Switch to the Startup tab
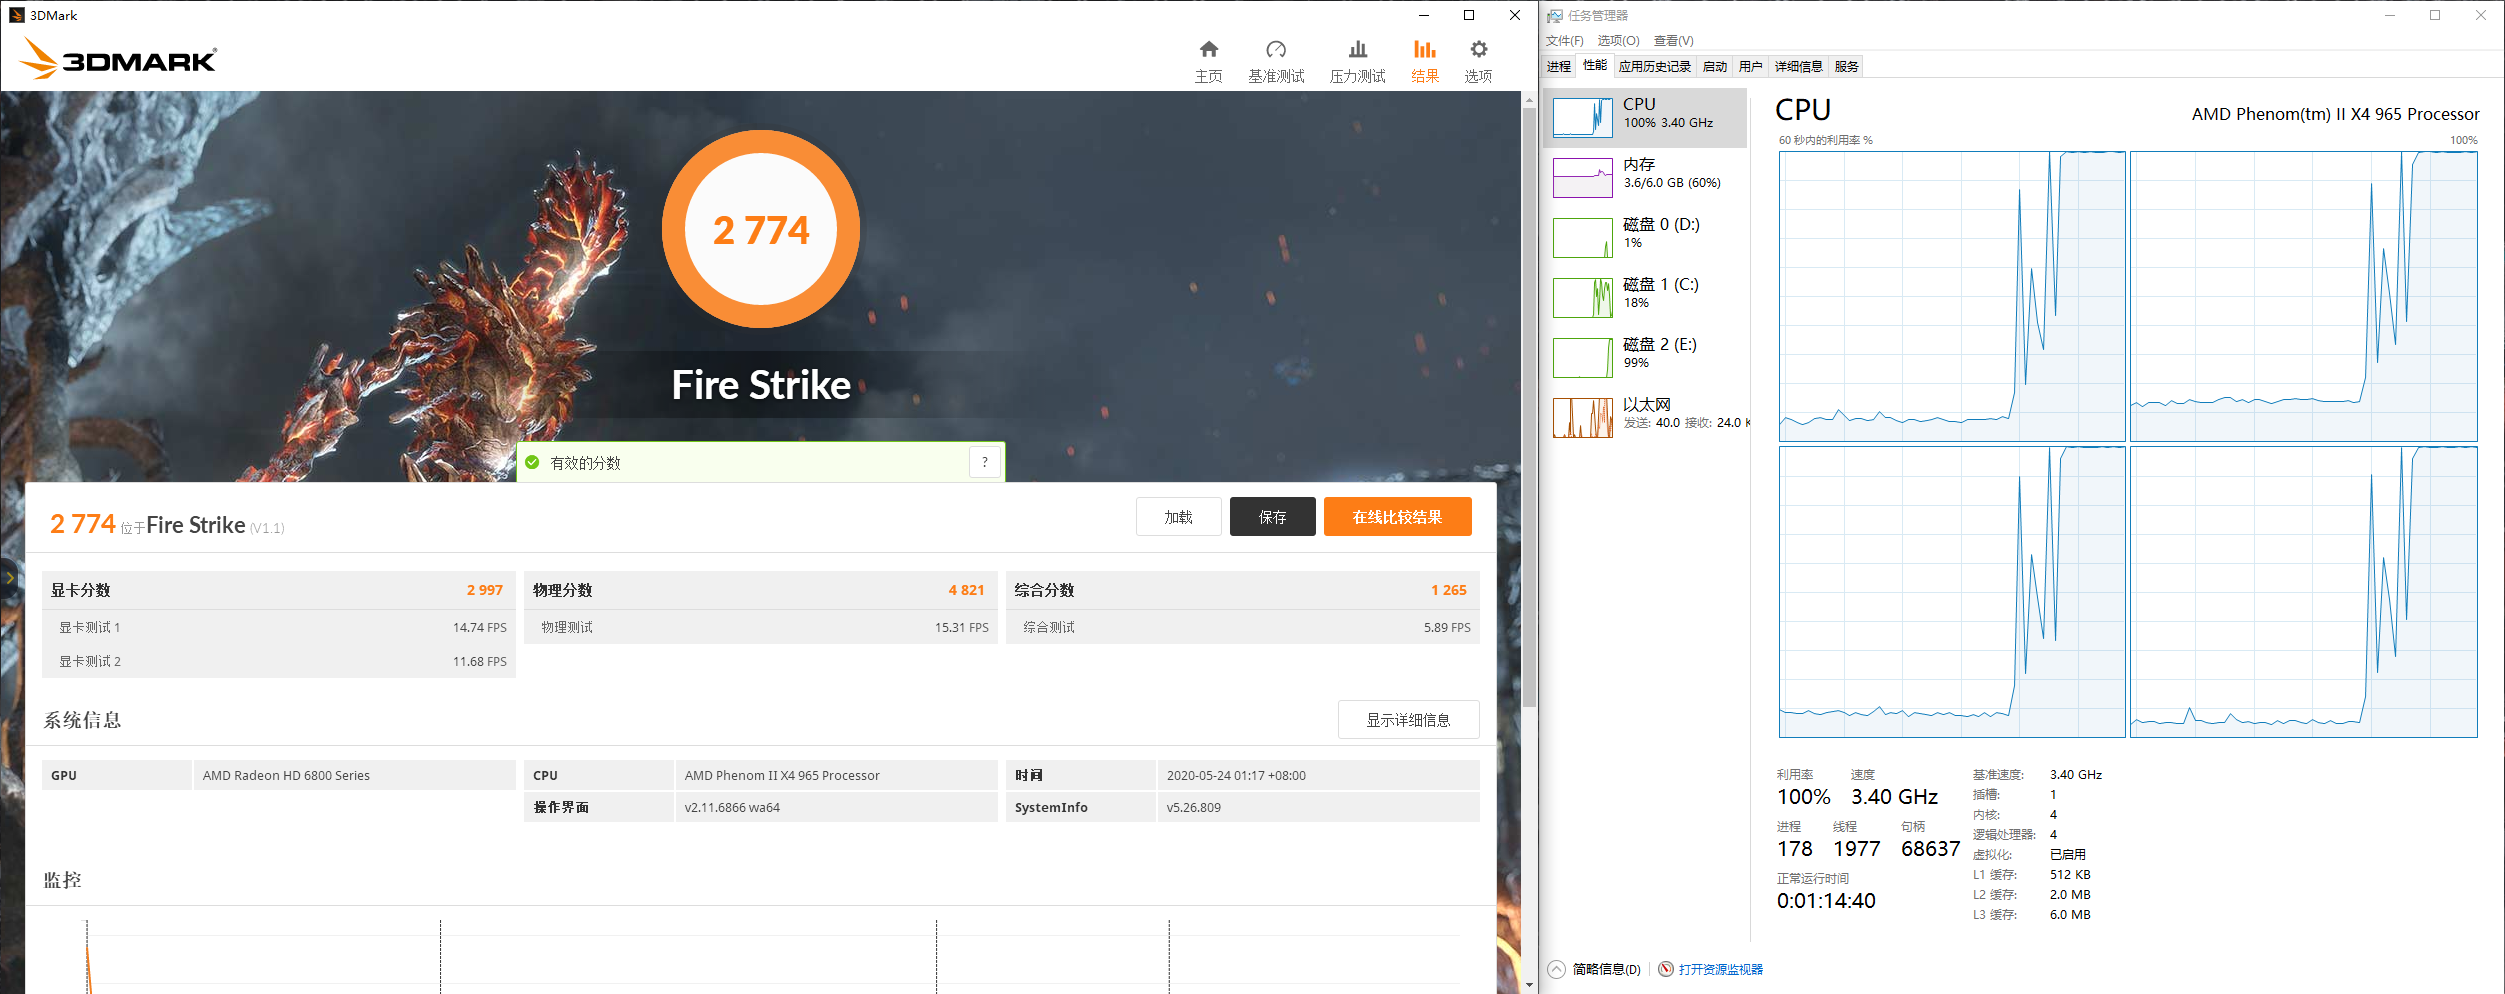The height and width of the screenshot is (994, 2505). (x=1715, y=67)
